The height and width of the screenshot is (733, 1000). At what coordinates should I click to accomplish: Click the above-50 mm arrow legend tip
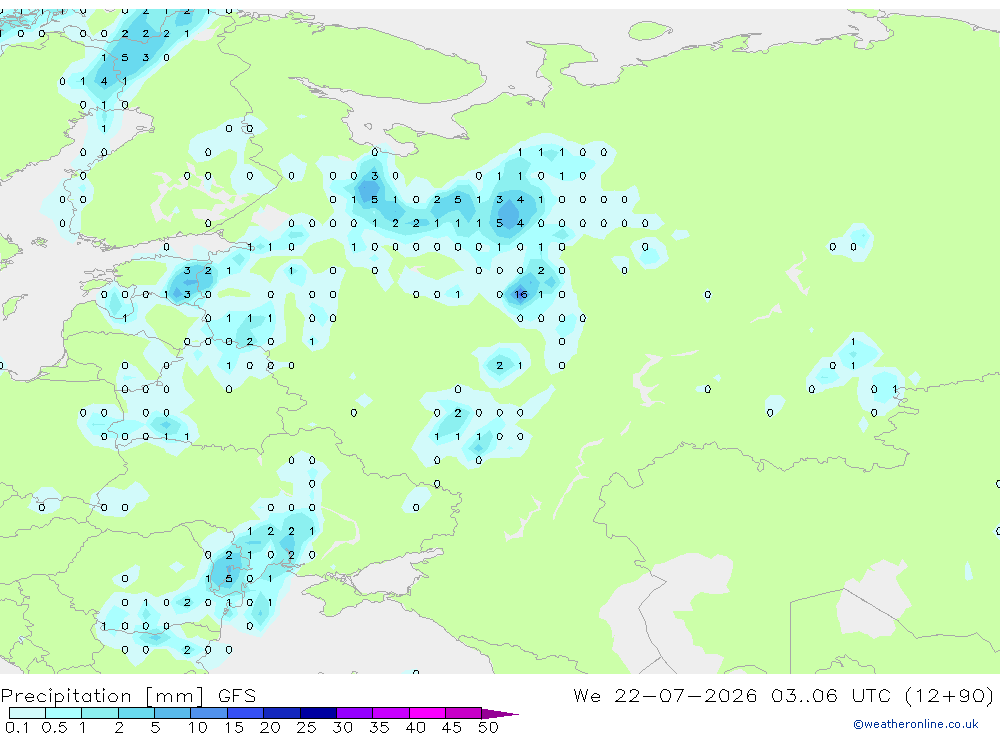(500, 713)
